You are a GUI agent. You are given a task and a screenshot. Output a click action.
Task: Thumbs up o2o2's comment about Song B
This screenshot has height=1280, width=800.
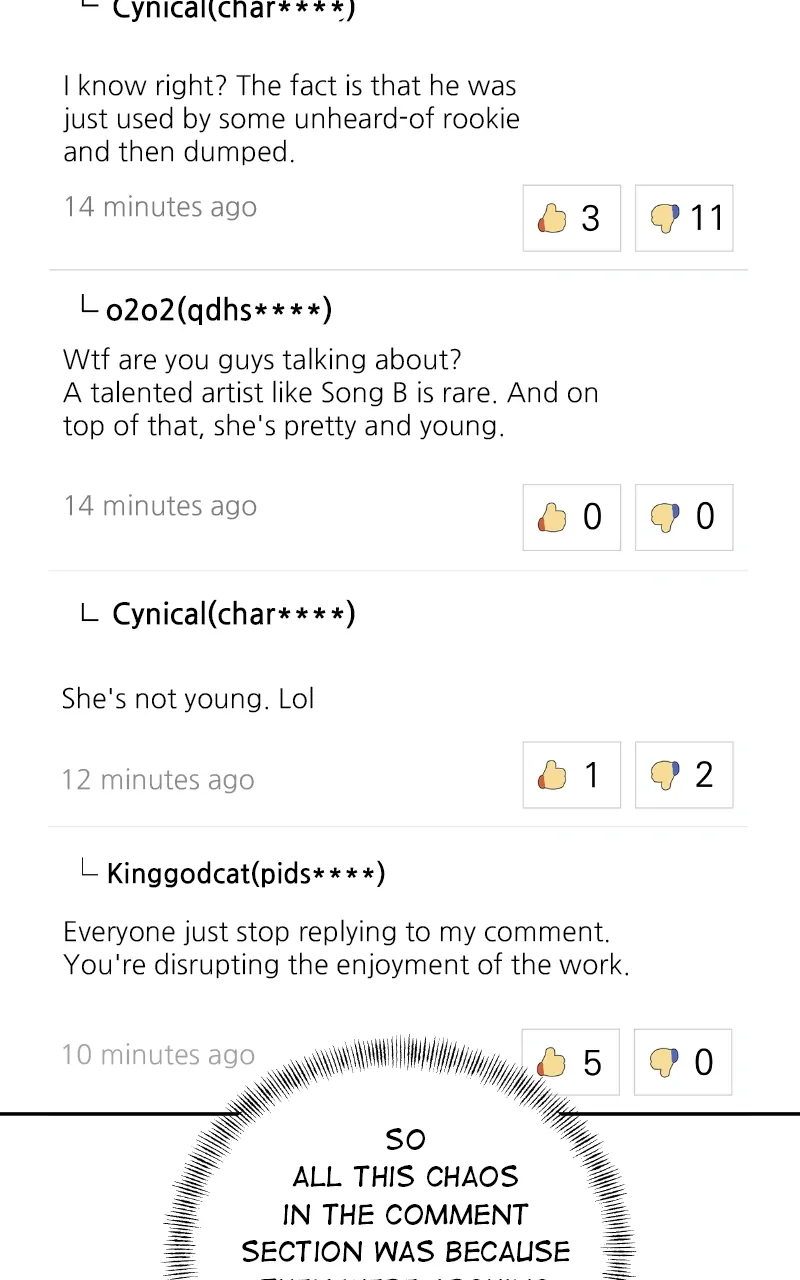coord(571,517)
